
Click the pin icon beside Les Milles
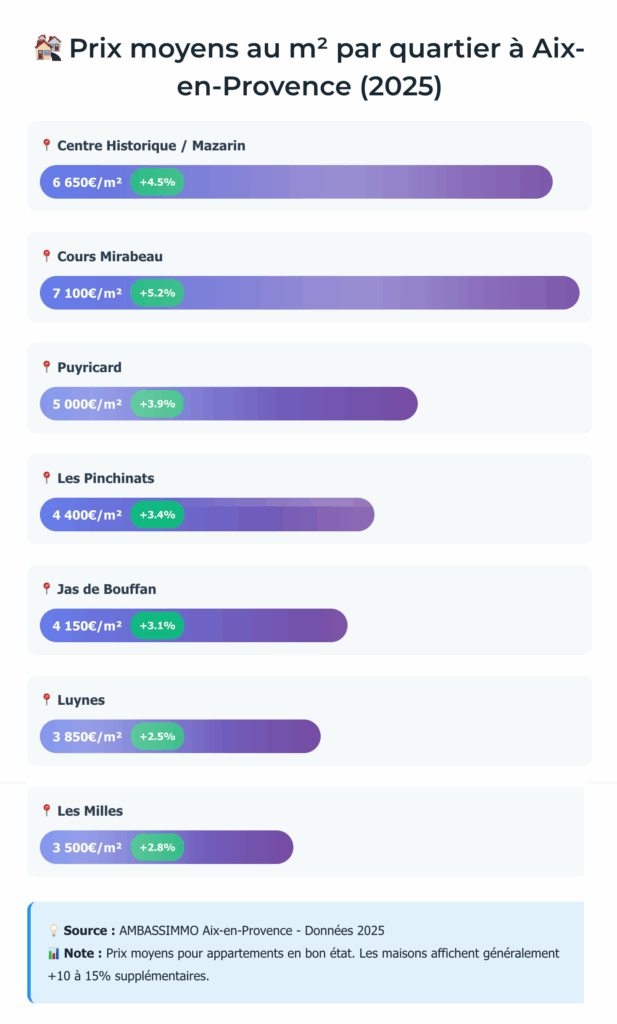point(46,810)
